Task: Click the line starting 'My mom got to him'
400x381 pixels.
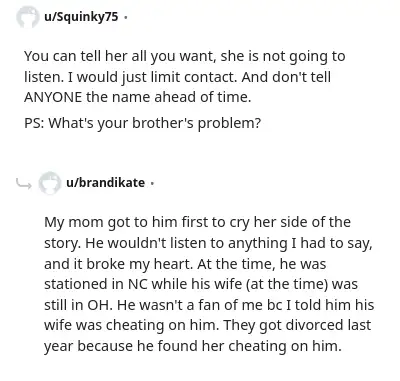Action: 197,222
